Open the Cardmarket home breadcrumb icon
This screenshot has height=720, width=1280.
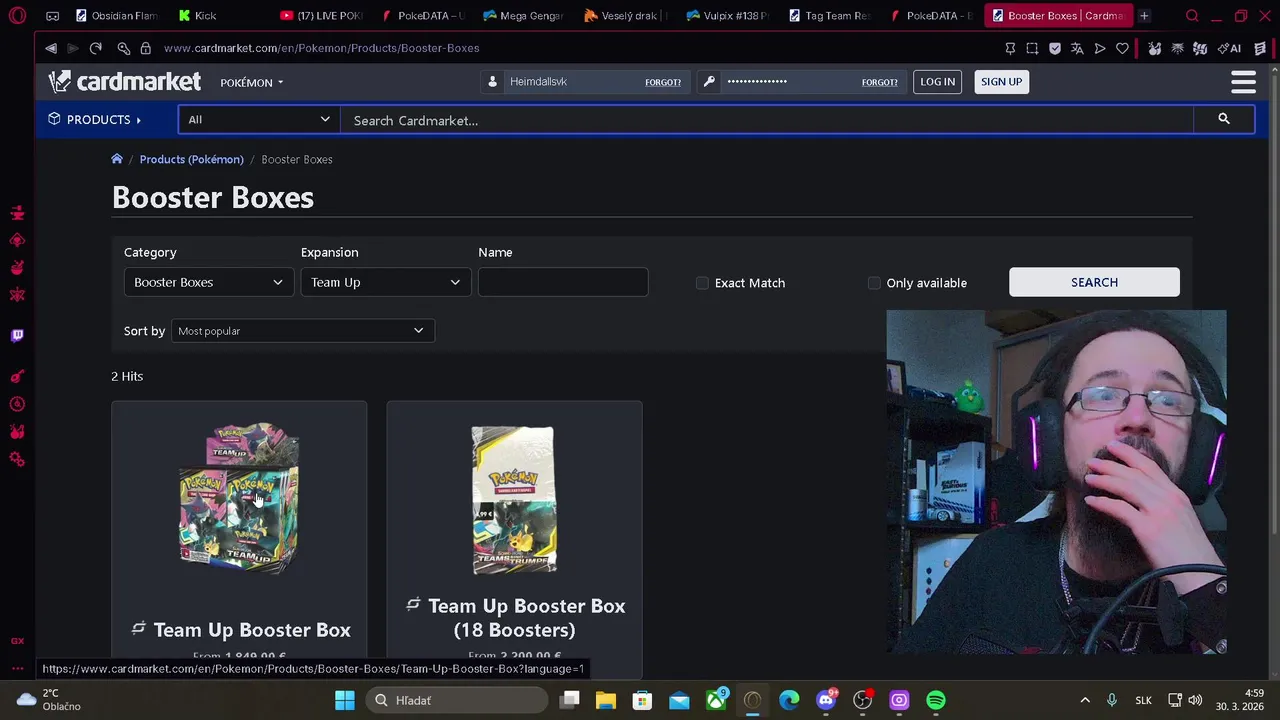(117, 159)
